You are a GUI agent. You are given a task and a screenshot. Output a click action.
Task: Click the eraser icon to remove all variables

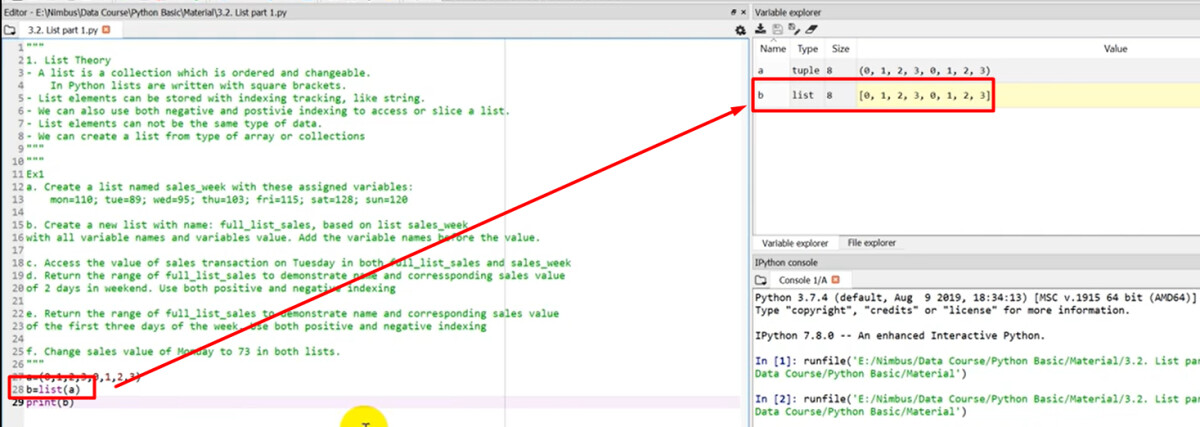pos(810,30)
